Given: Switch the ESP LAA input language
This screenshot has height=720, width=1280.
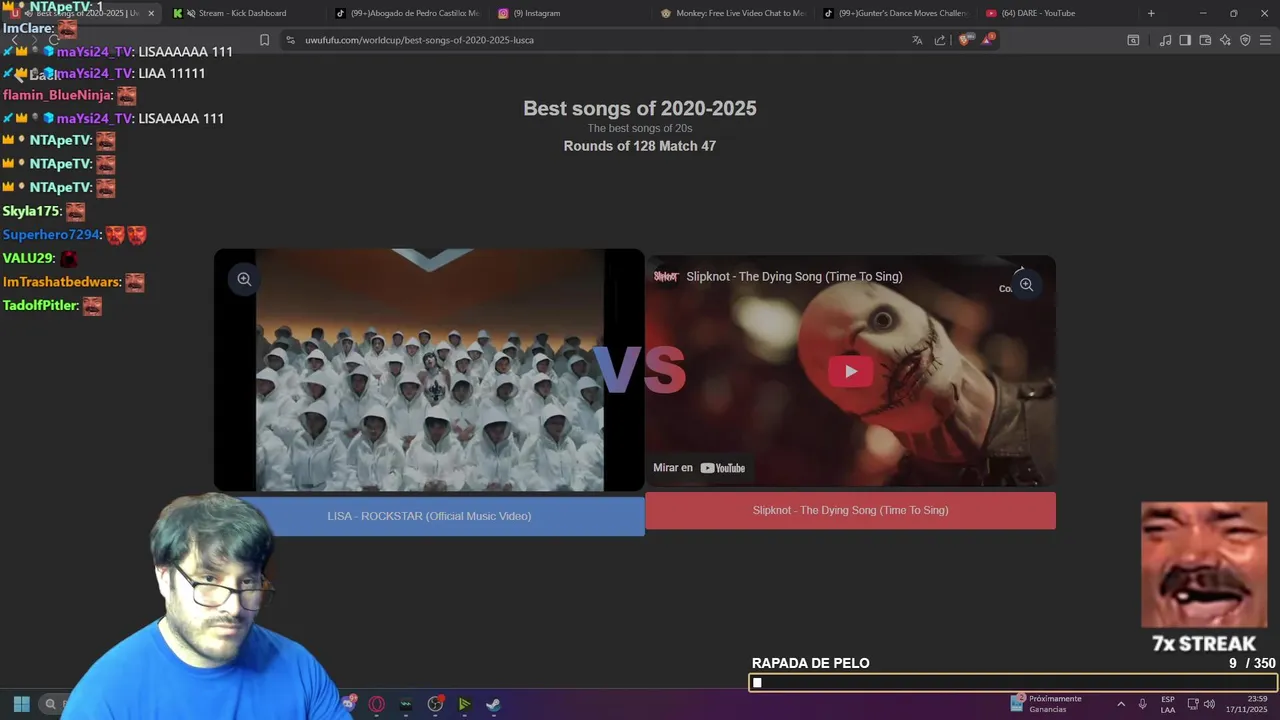Looking at the screenshot, I should click(1168, 704).
